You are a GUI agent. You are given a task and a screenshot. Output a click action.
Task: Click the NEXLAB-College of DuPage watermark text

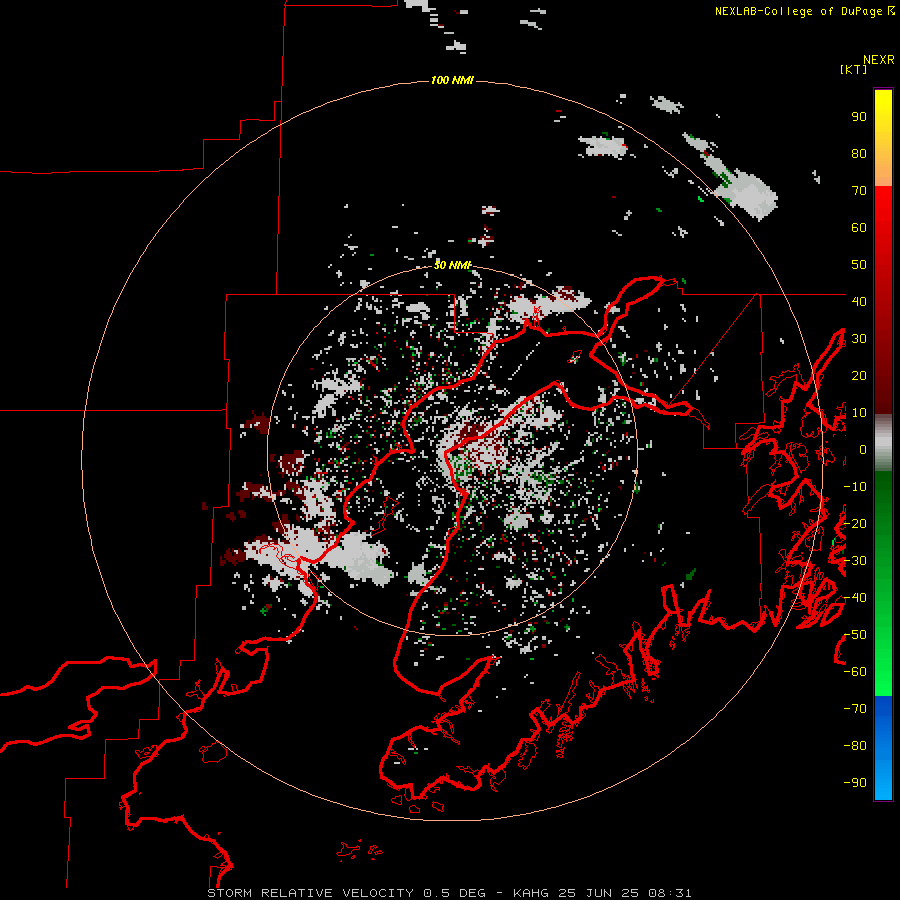[x=804, y=11]
